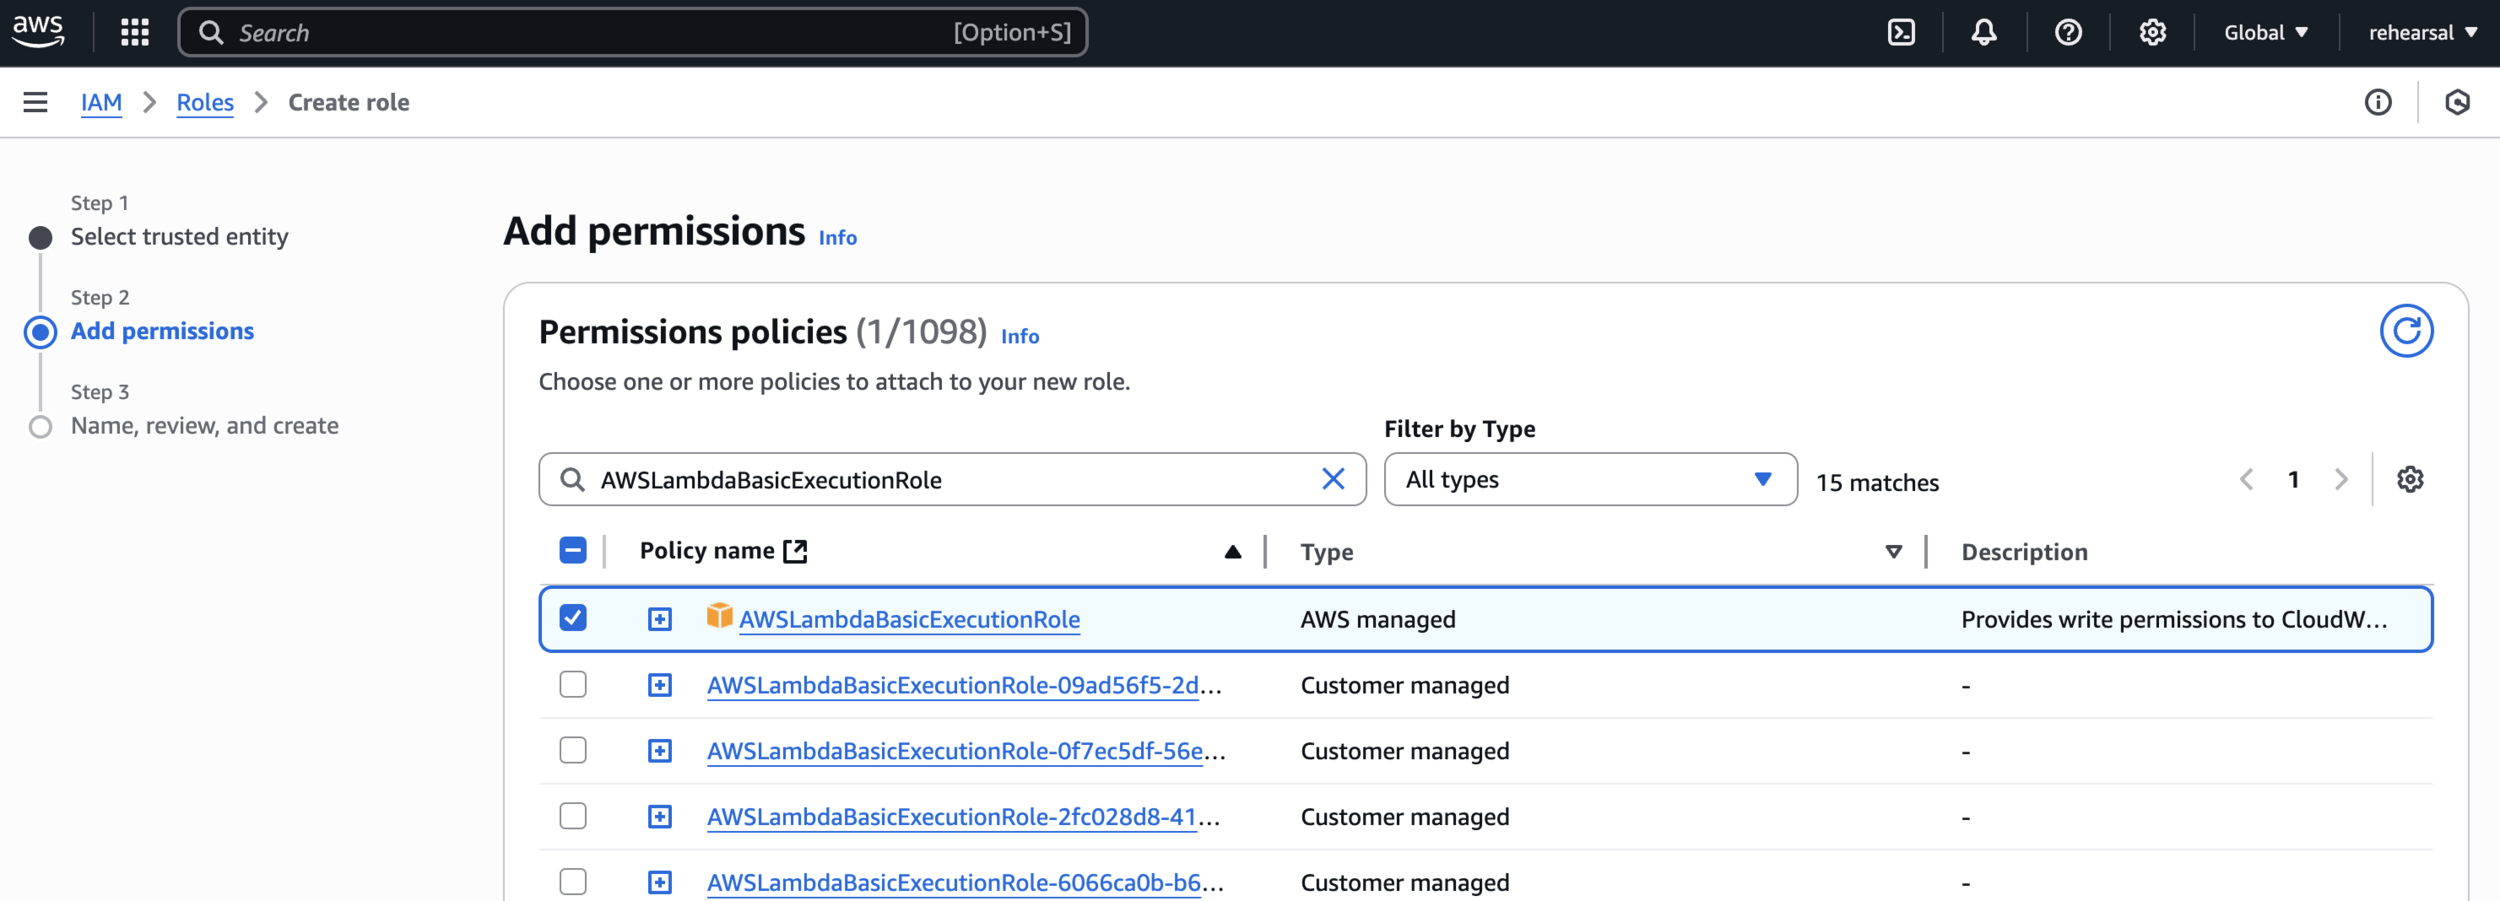This screenshot has width=2500, height=901.
Task: Open the Global region selector
Action: [2266, 32]
